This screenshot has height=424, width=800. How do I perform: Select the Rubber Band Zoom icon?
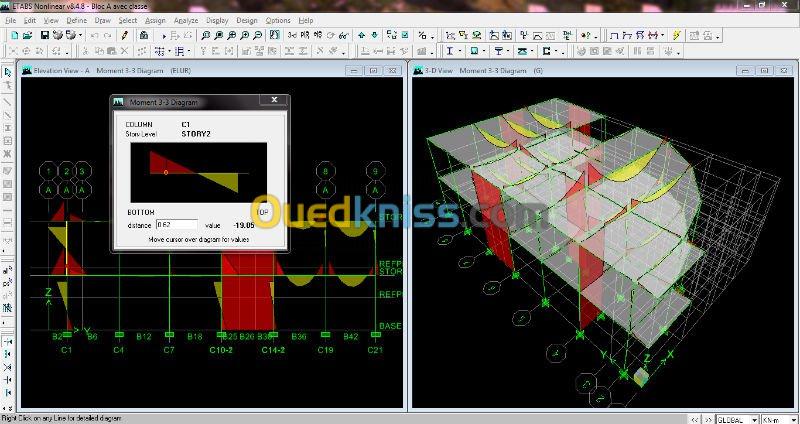click(x=205, y=35)
